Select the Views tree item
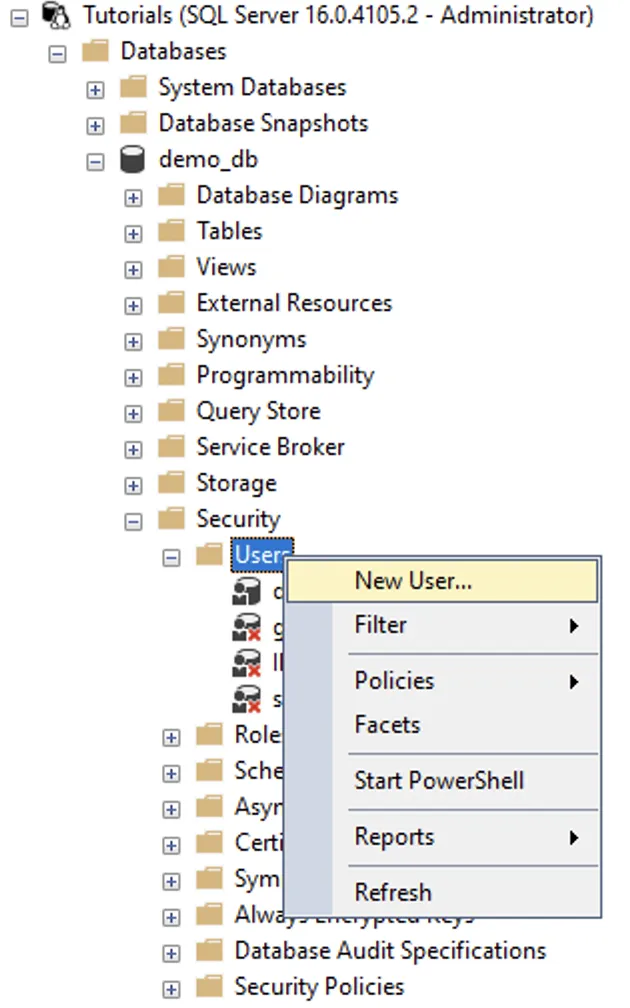Screen dimensions: 630x1008 pos(226,267)
